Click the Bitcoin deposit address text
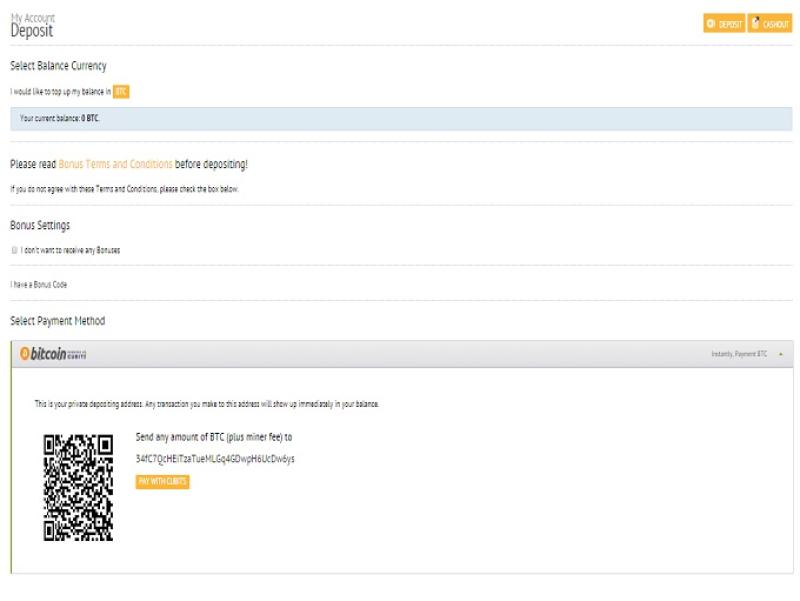 click(214, 458)
